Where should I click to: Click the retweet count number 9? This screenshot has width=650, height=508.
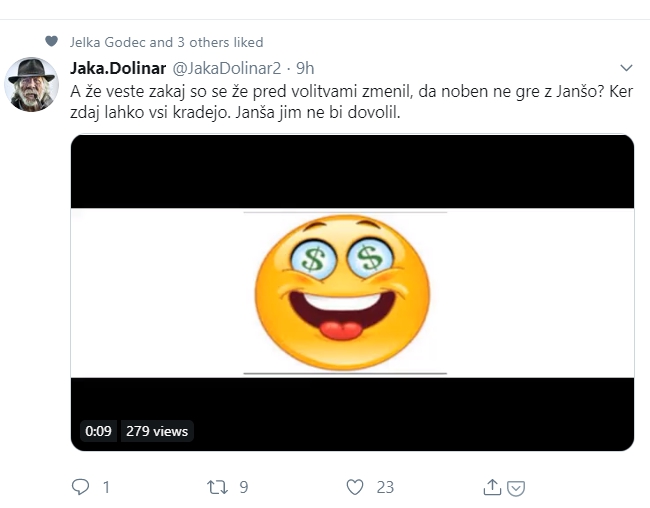(244, 487)
